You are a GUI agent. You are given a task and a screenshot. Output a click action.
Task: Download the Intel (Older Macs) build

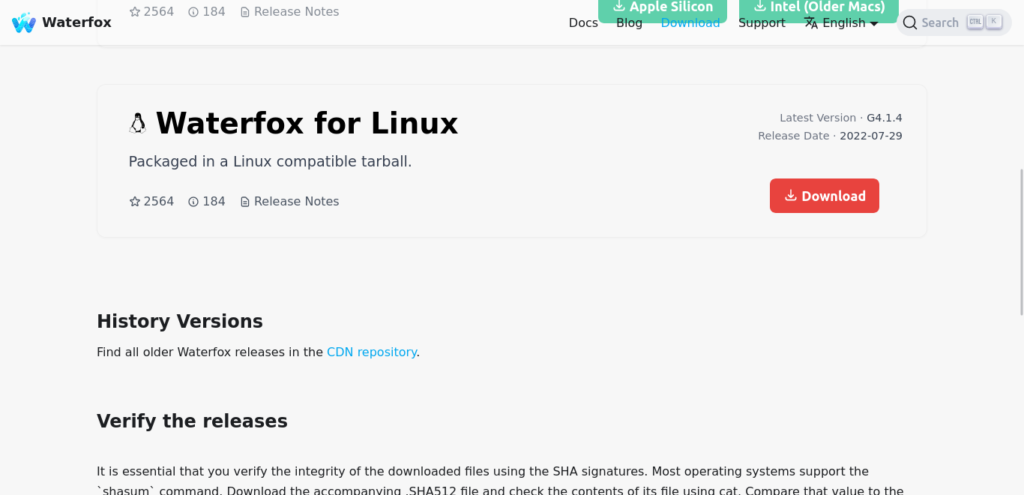pos(819,9)
